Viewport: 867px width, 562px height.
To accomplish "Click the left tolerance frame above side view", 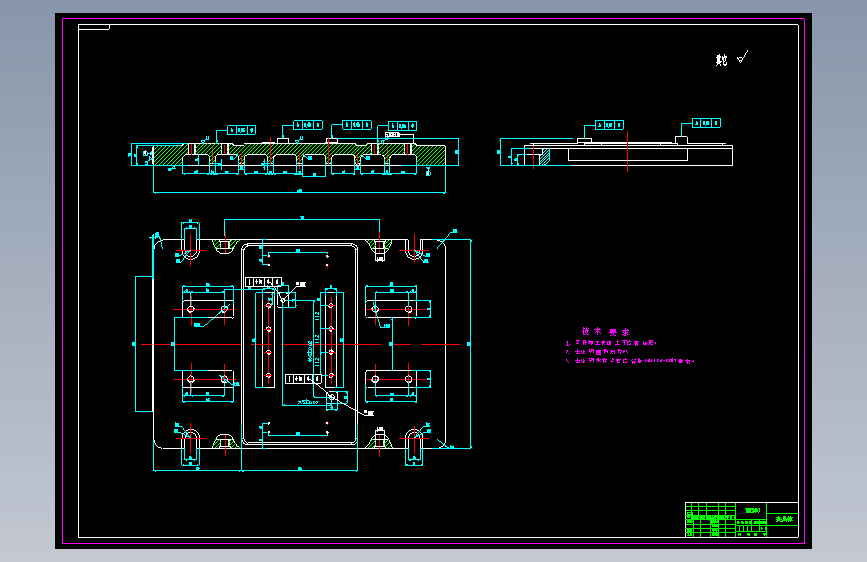I will (609, 125).
